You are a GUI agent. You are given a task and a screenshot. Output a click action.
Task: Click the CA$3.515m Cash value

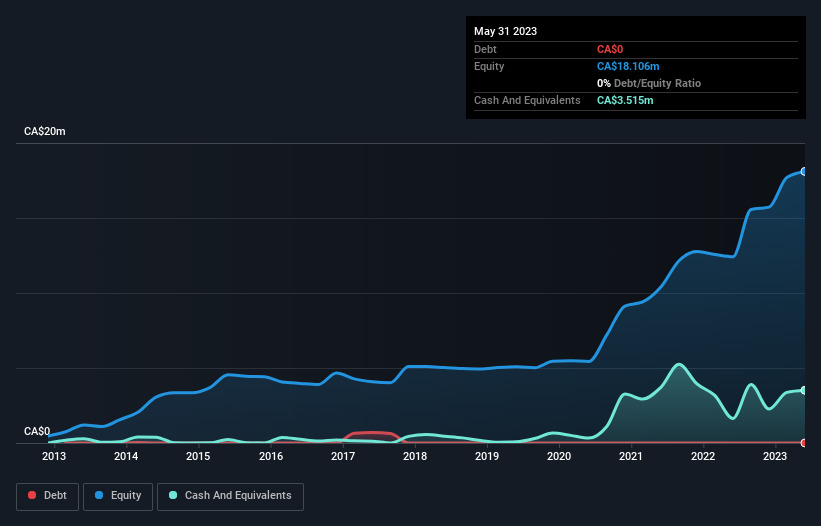(x=625, y=100)
